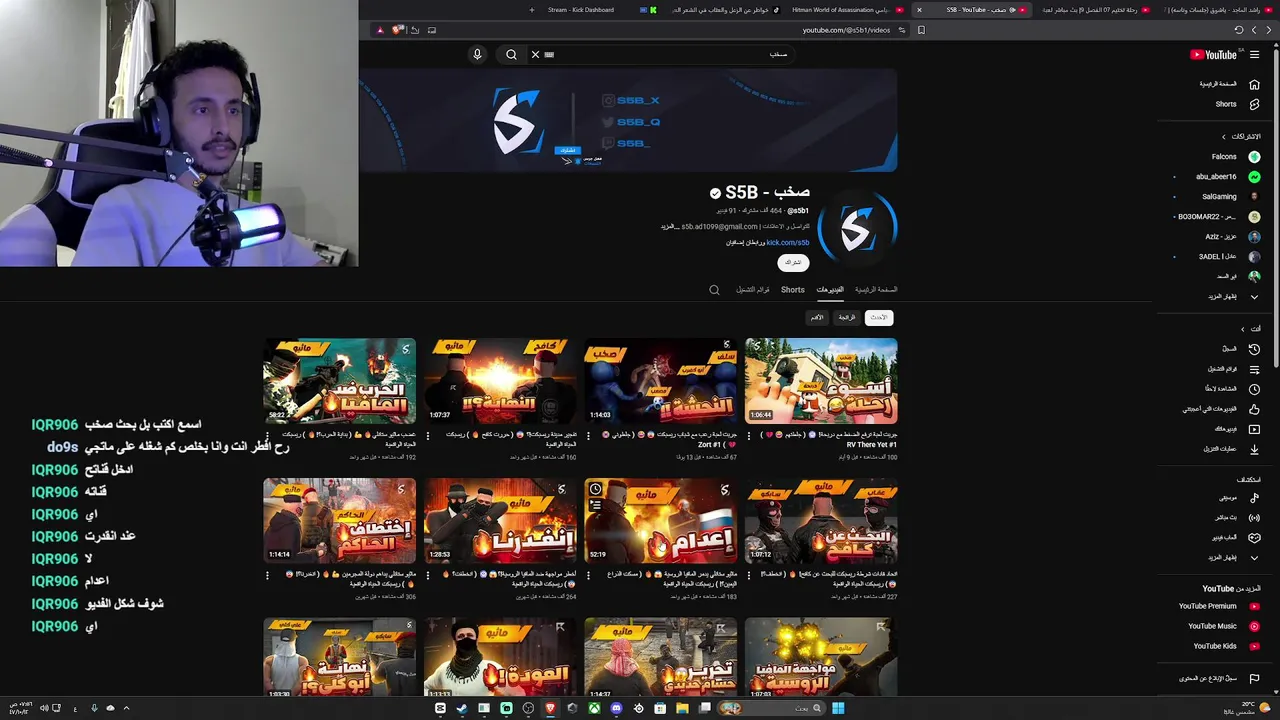The image size is (1280, 720).
Task: Open BO3OMAR22 channel subscription
Action: point(1218,217)
